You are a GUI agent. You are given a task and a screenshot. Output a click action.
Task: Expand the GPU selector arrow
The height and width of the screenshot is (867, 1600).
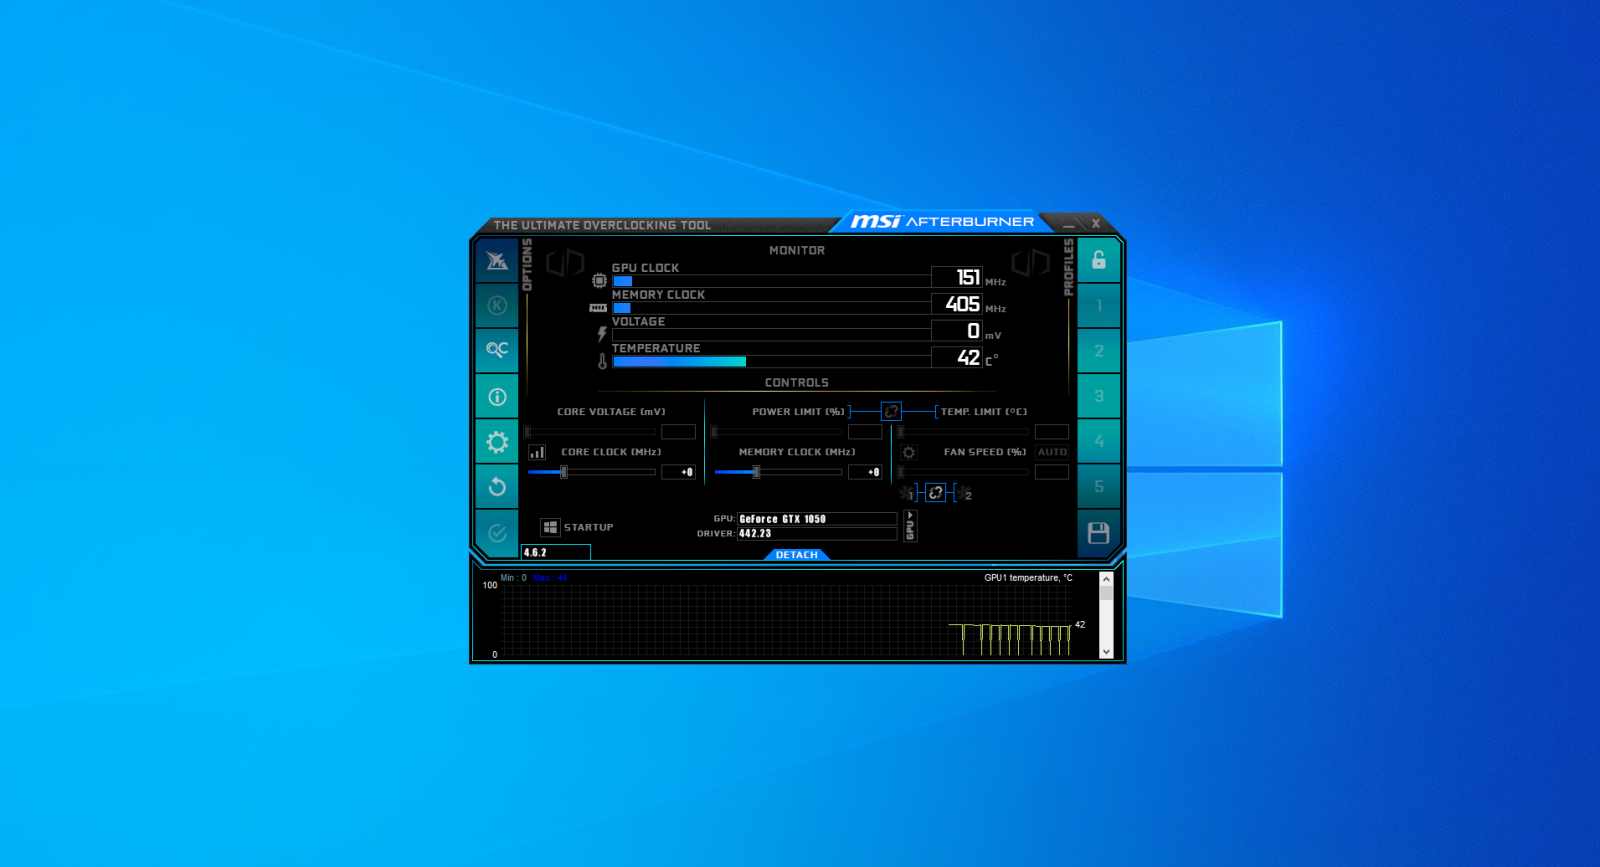(x=910, y=526)
